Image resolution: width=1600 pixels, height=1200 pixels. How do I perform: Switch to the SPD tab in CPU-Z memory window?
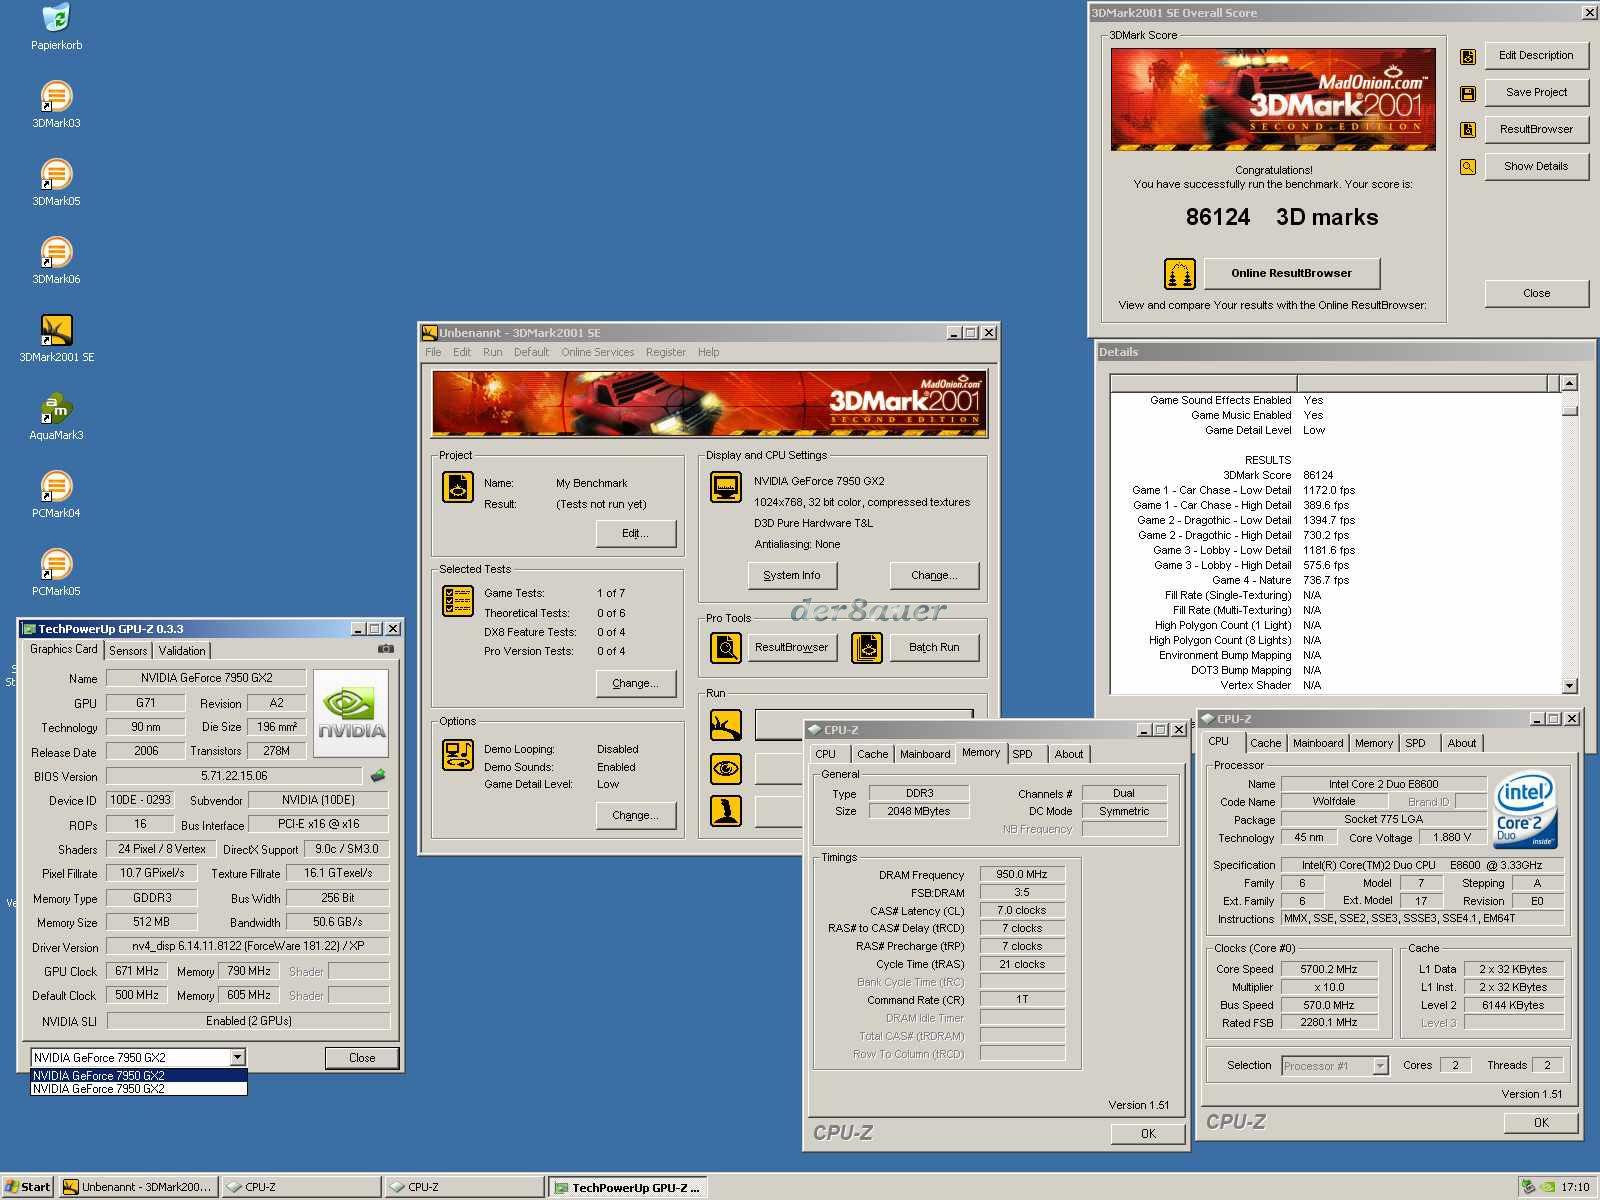[1022, 754]
